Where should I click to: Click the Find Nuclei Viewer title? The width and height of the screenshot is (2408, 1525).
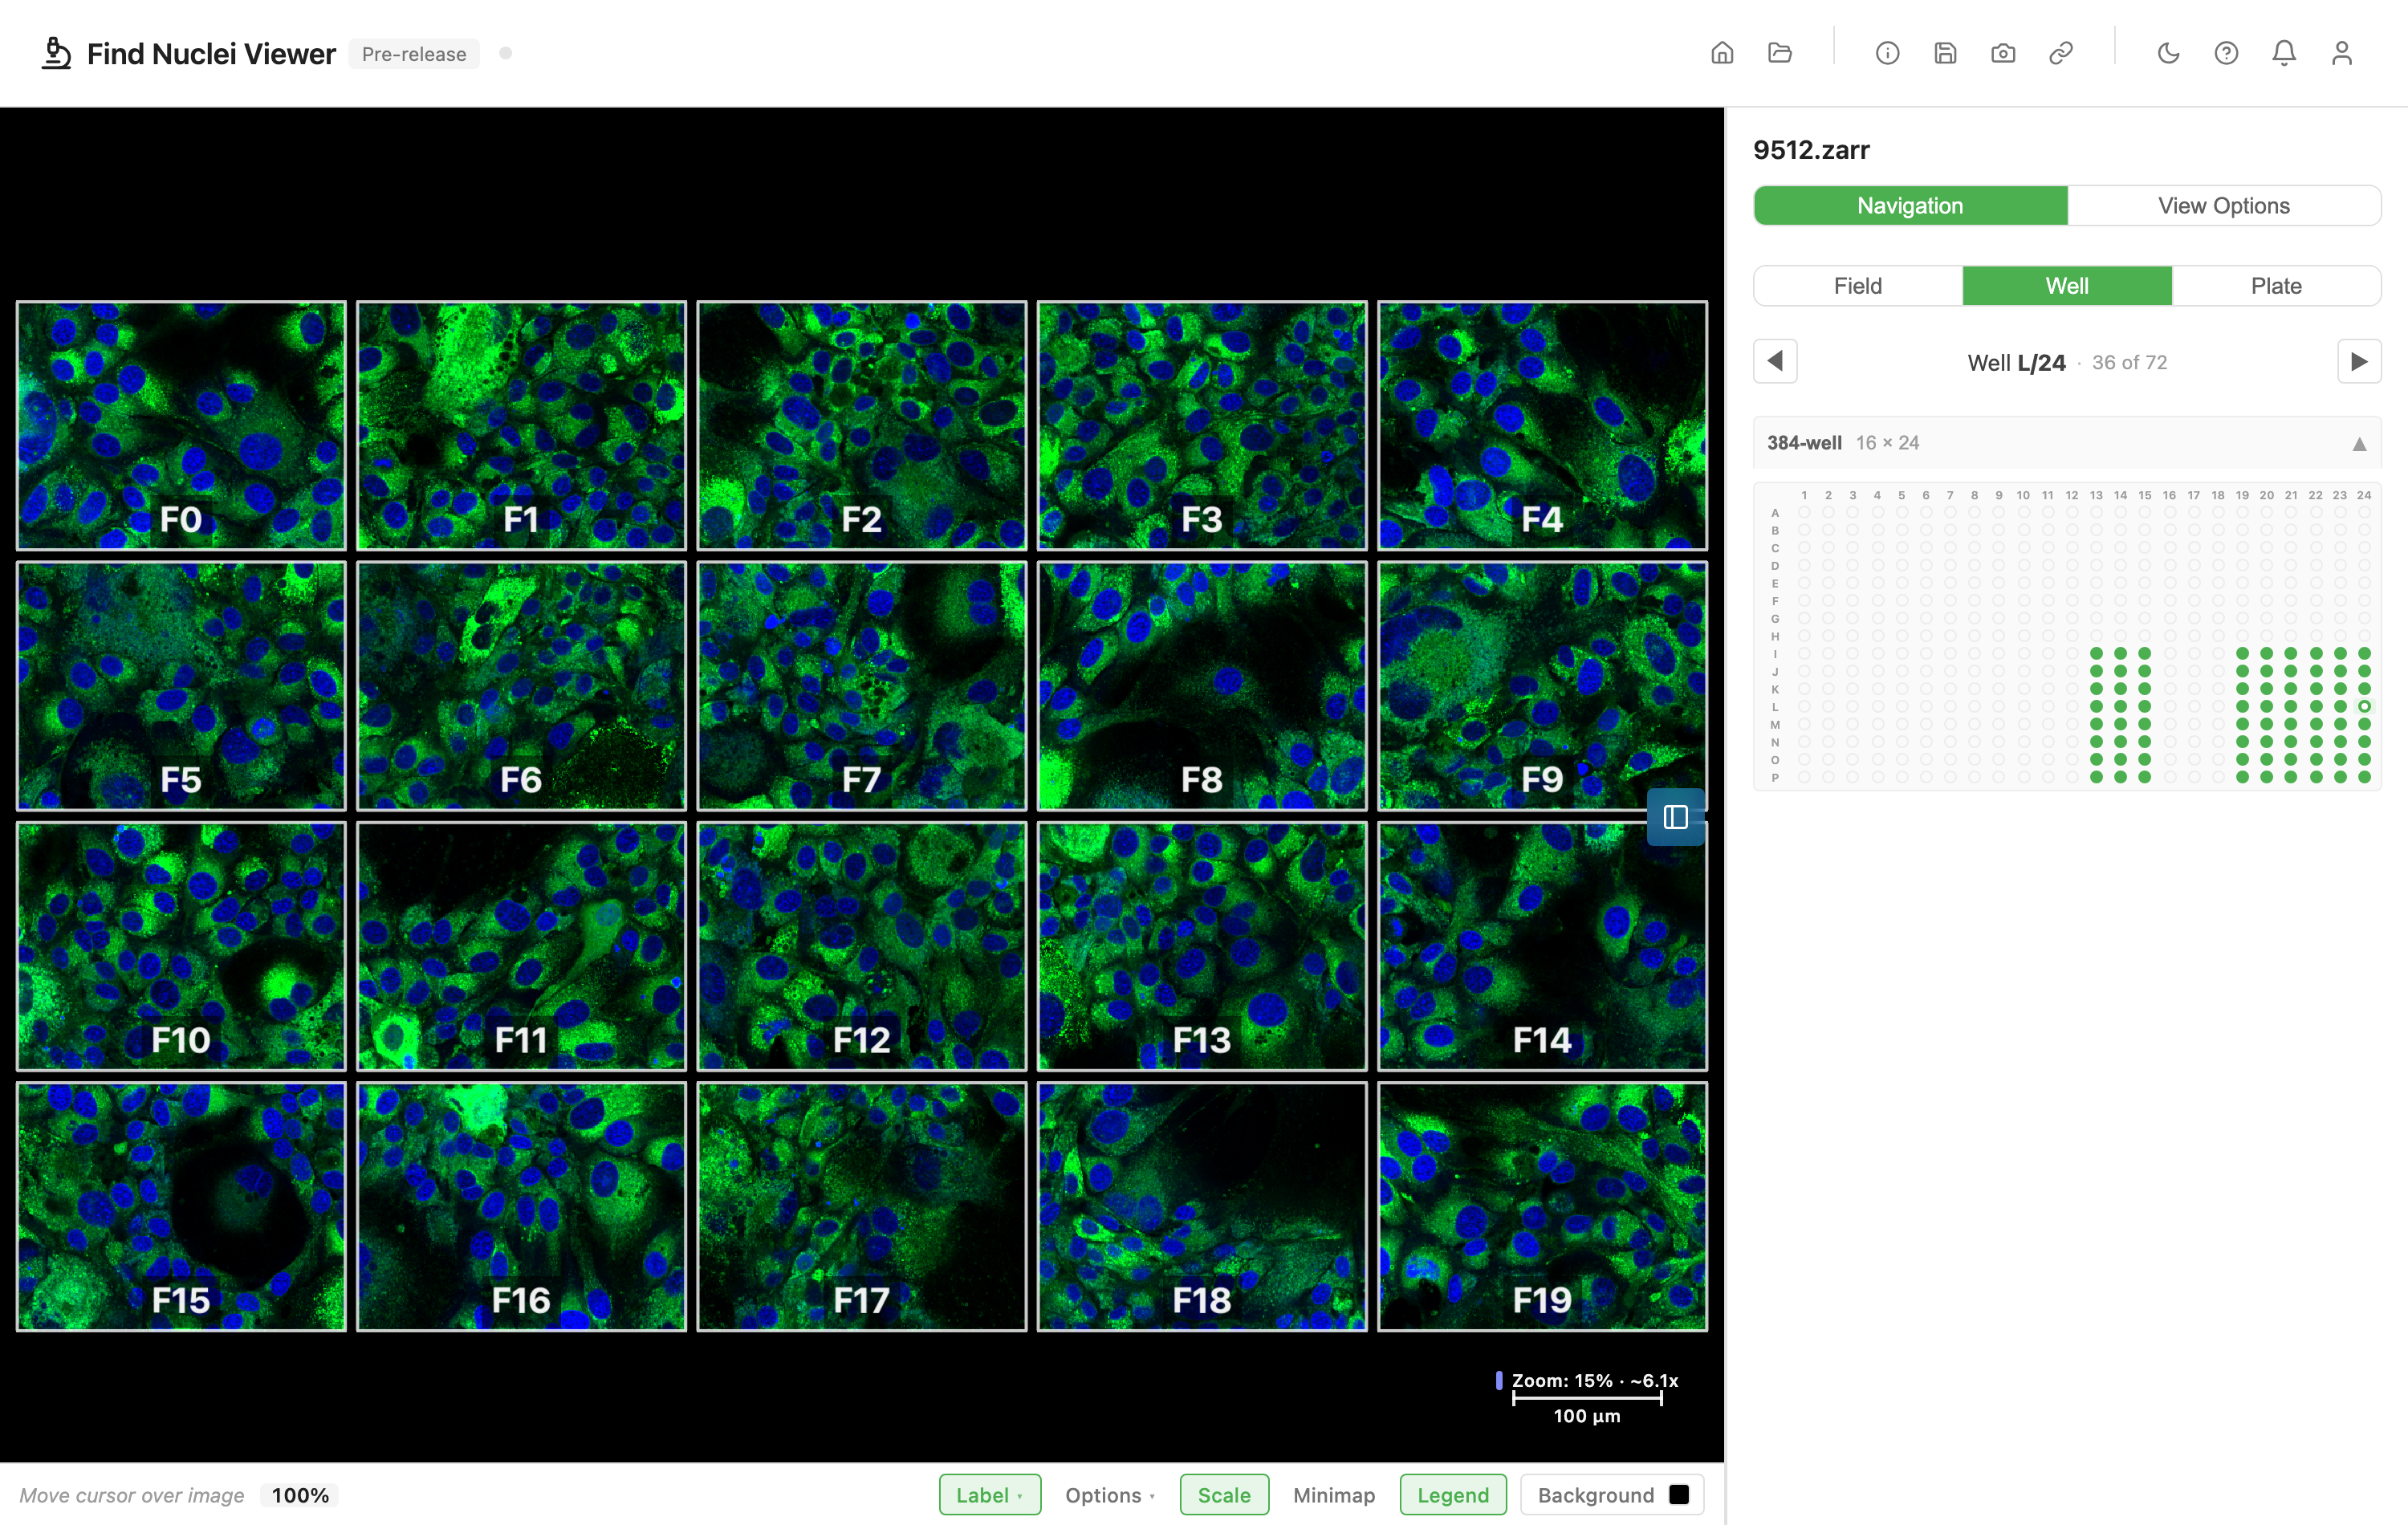pyautogui.click(x=211, y=54)
